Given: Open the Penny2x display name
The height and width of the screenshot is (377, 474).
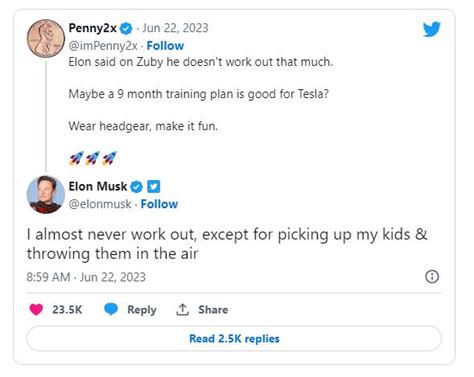Looking at the screenshot, I should pos(93,28).
